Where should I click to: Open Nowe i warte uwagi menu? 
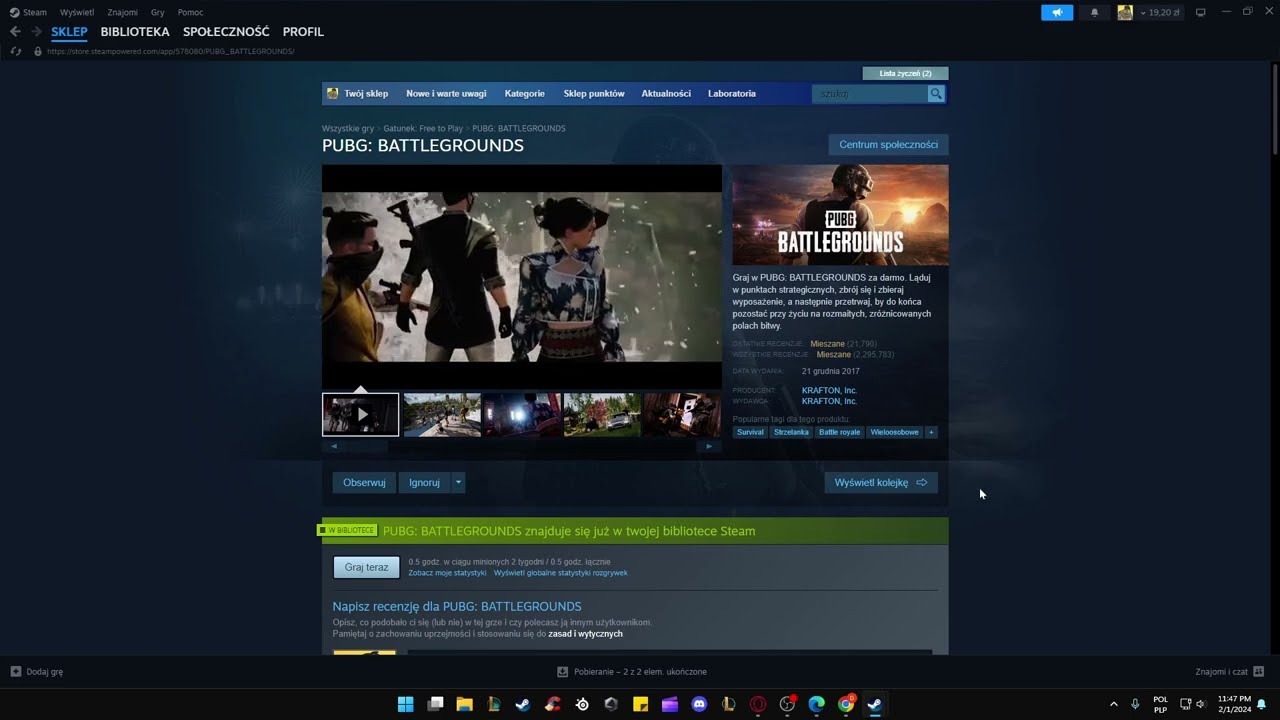(x=446, y=93)
